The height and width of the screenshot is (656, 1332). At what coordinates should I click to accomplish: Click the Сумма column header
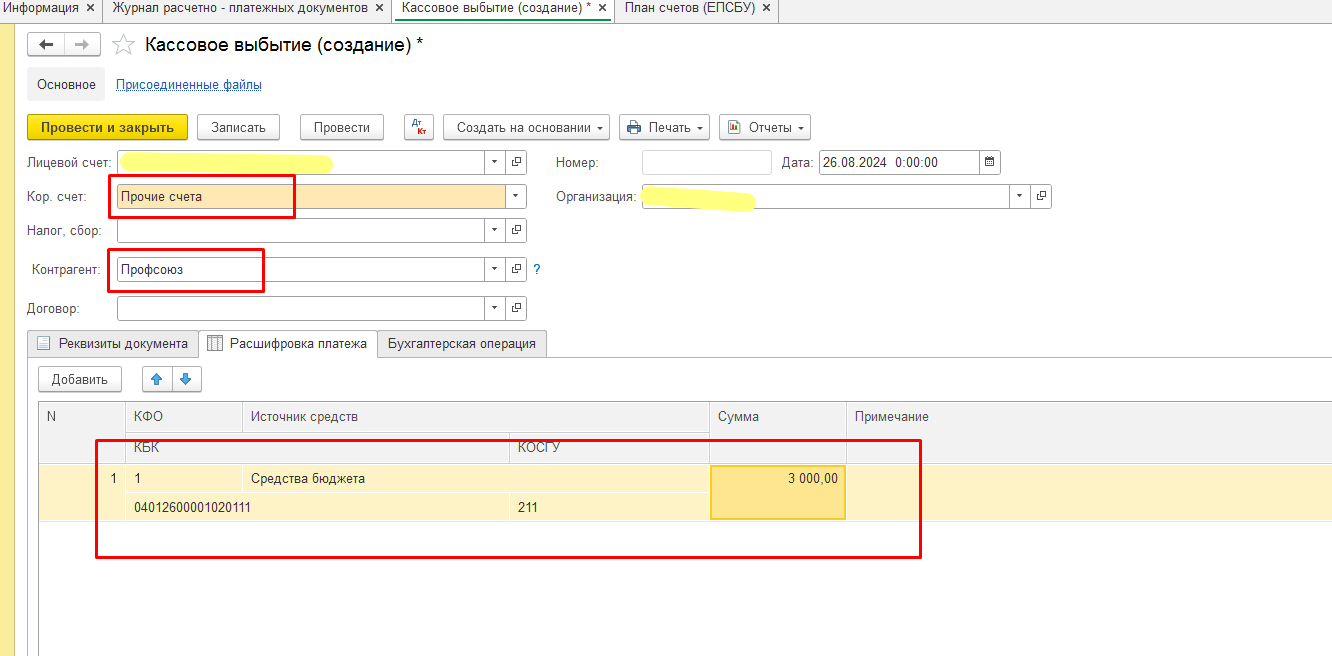[x=778, y=416]
